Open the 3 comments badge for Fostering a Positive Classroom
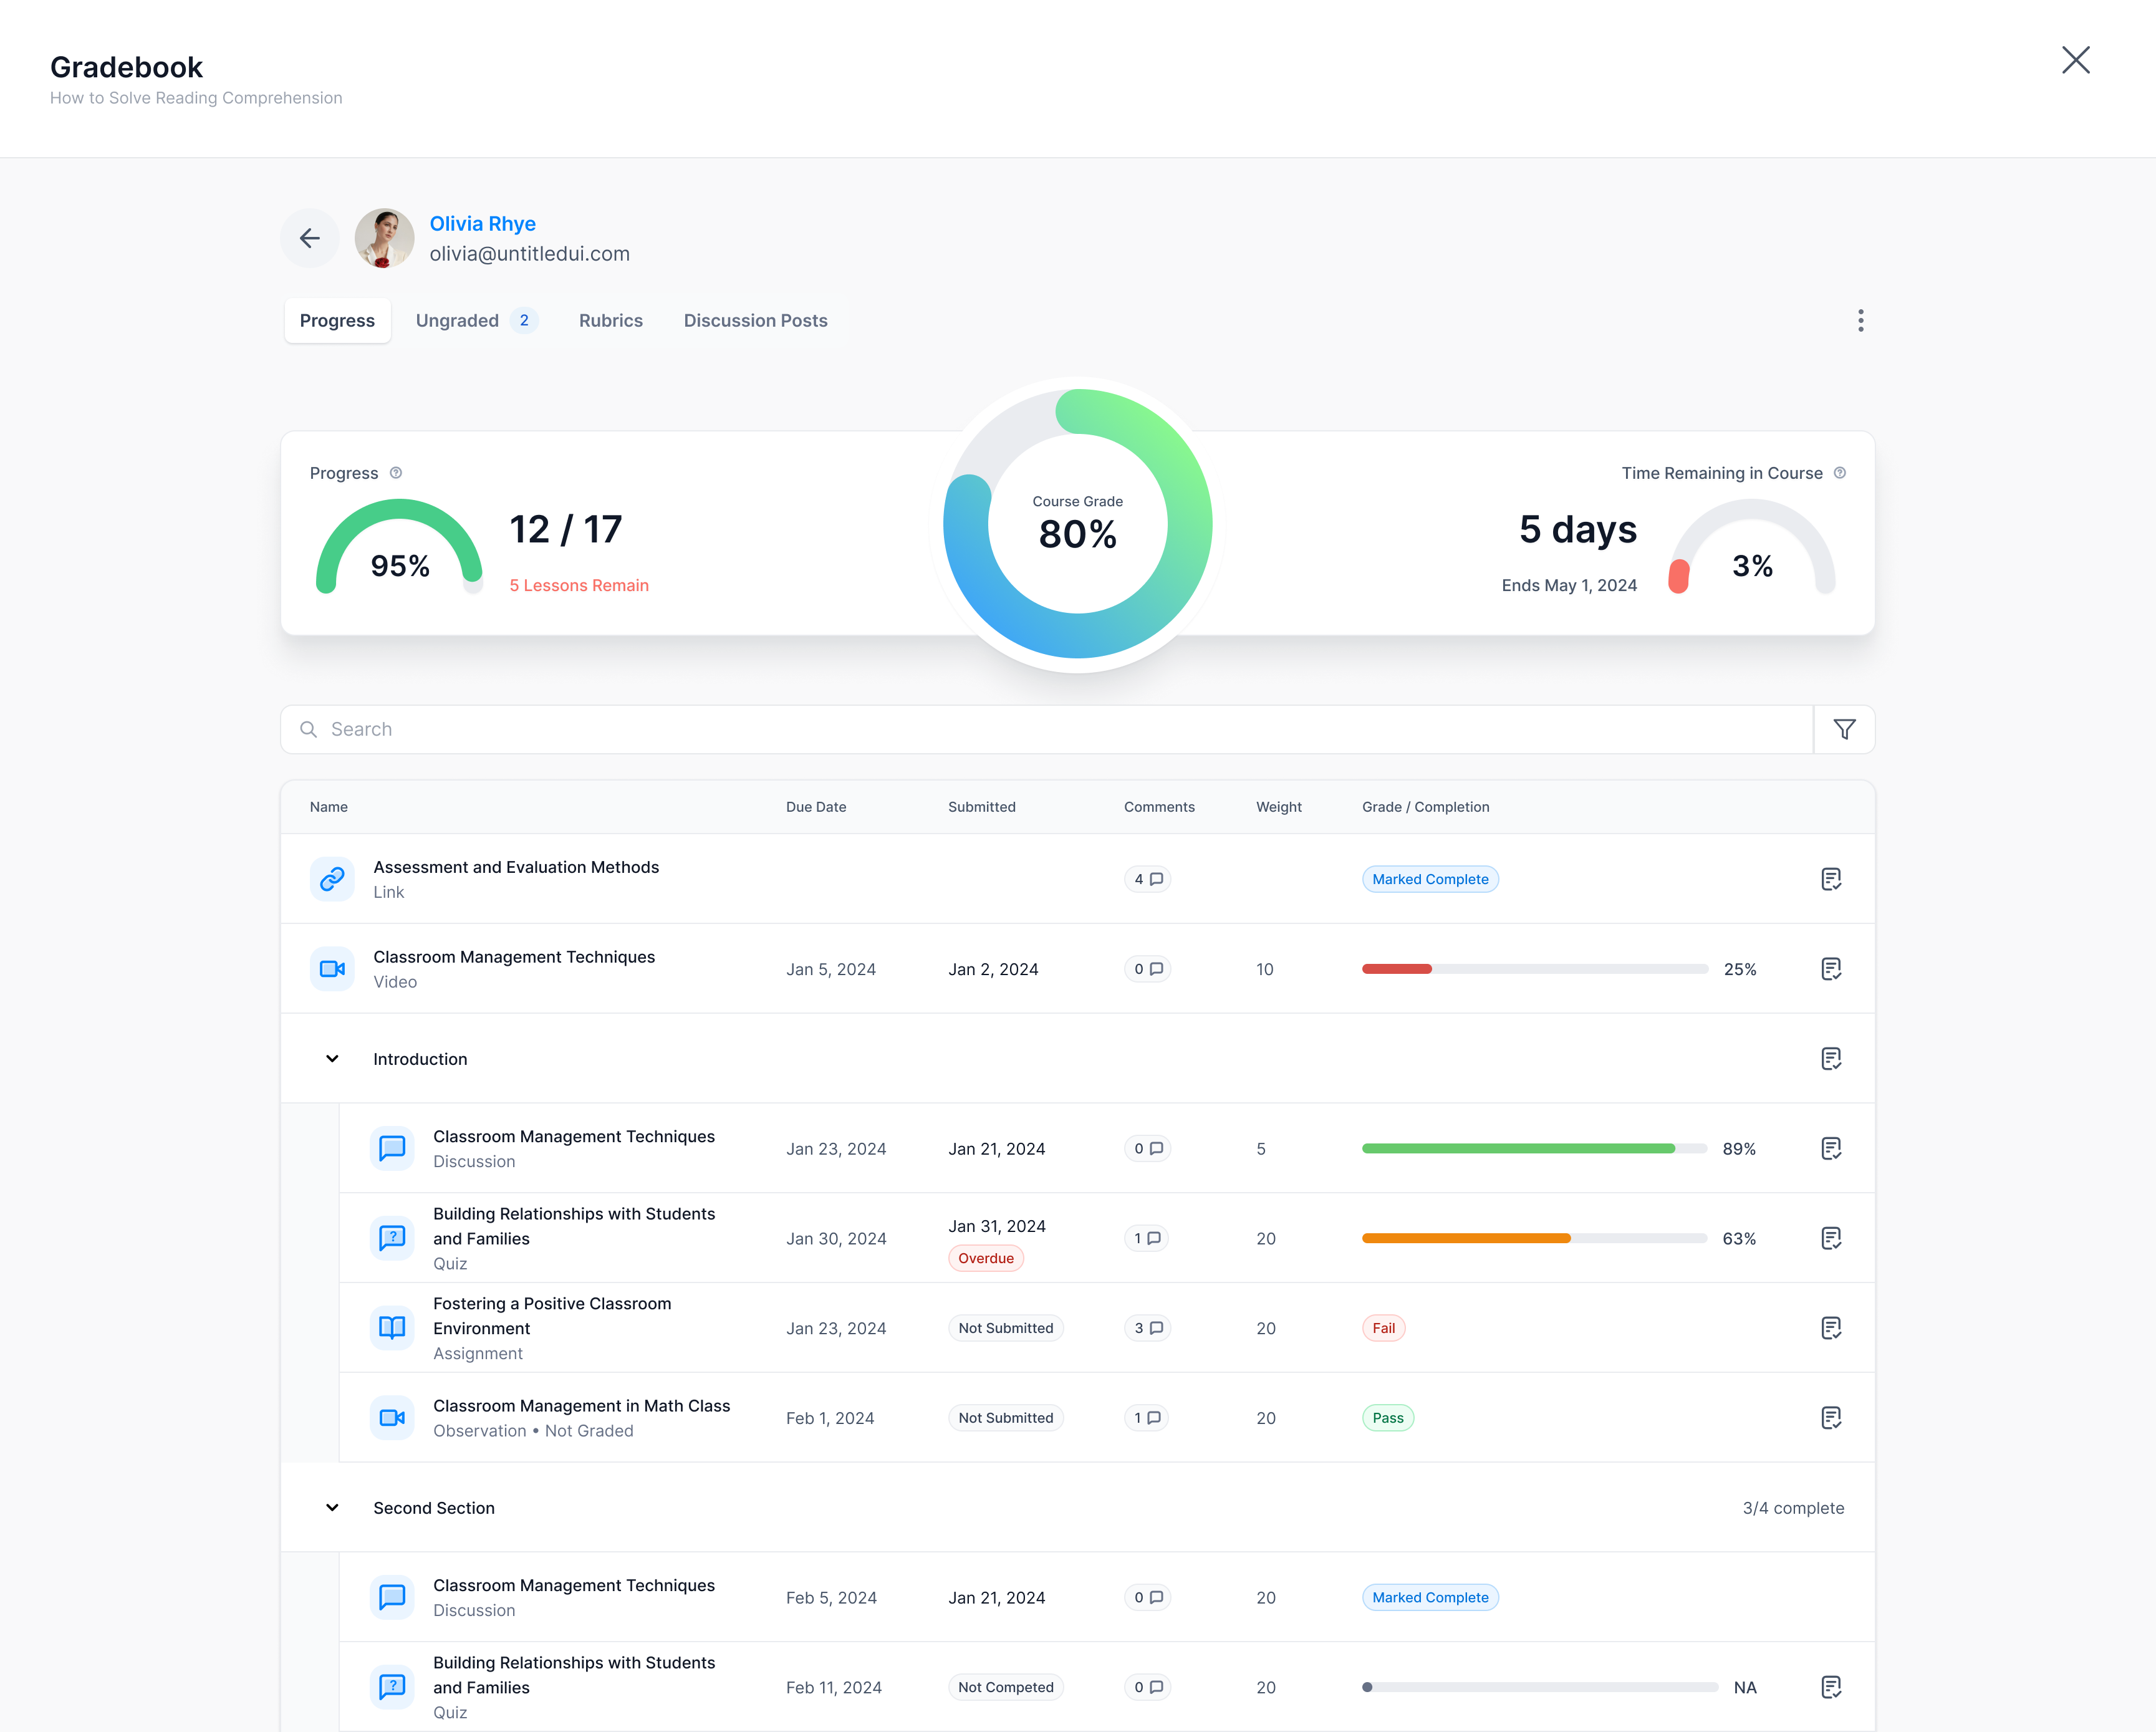The height and width of the screenshot is (1732, 2156). point(1147,1328)
